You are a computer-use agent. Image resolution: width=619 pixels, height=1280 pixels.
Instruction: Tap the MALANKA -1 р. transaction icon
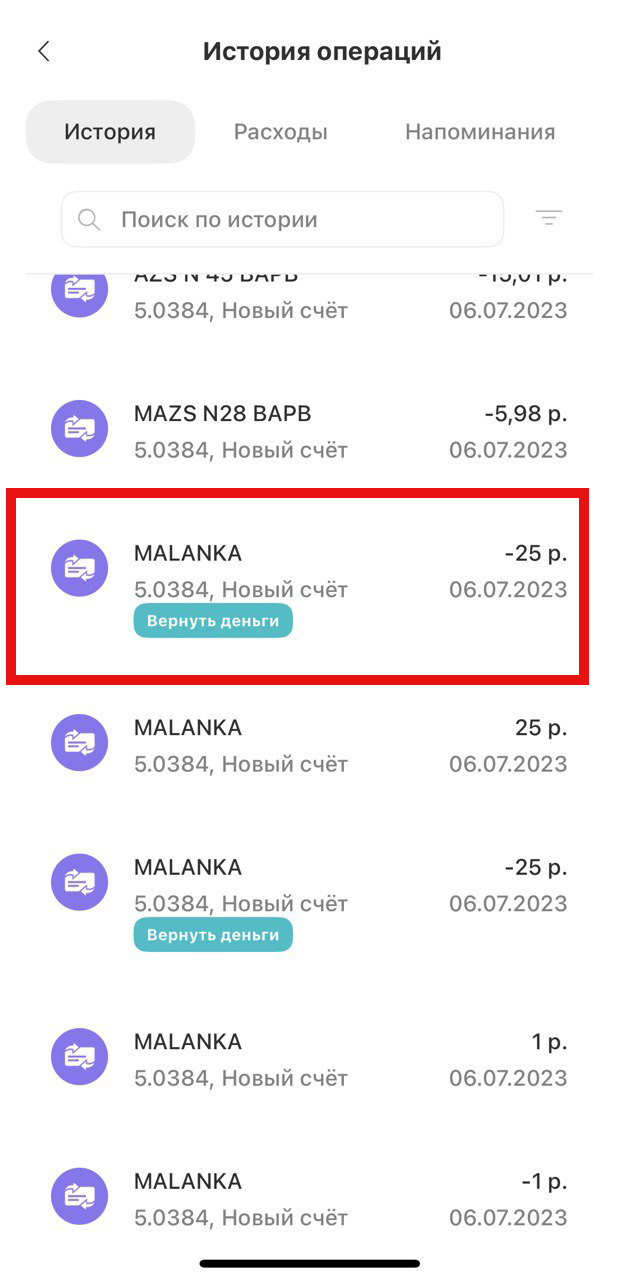point(79,1196)
